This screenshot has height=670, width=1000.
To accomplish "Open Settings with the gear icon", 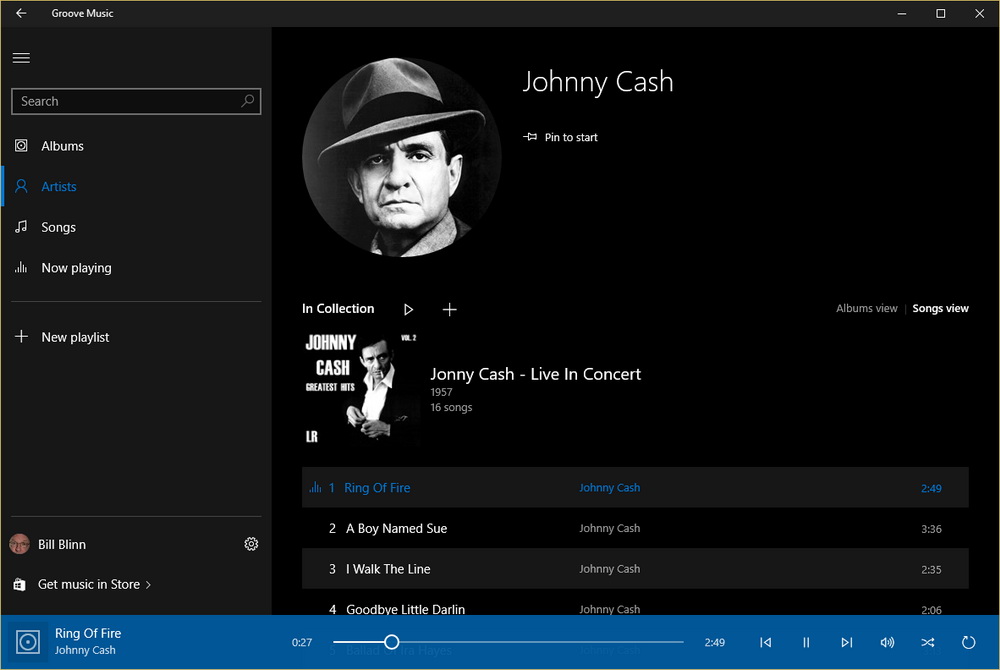I will pyautogui.click(x=251, y=544).
